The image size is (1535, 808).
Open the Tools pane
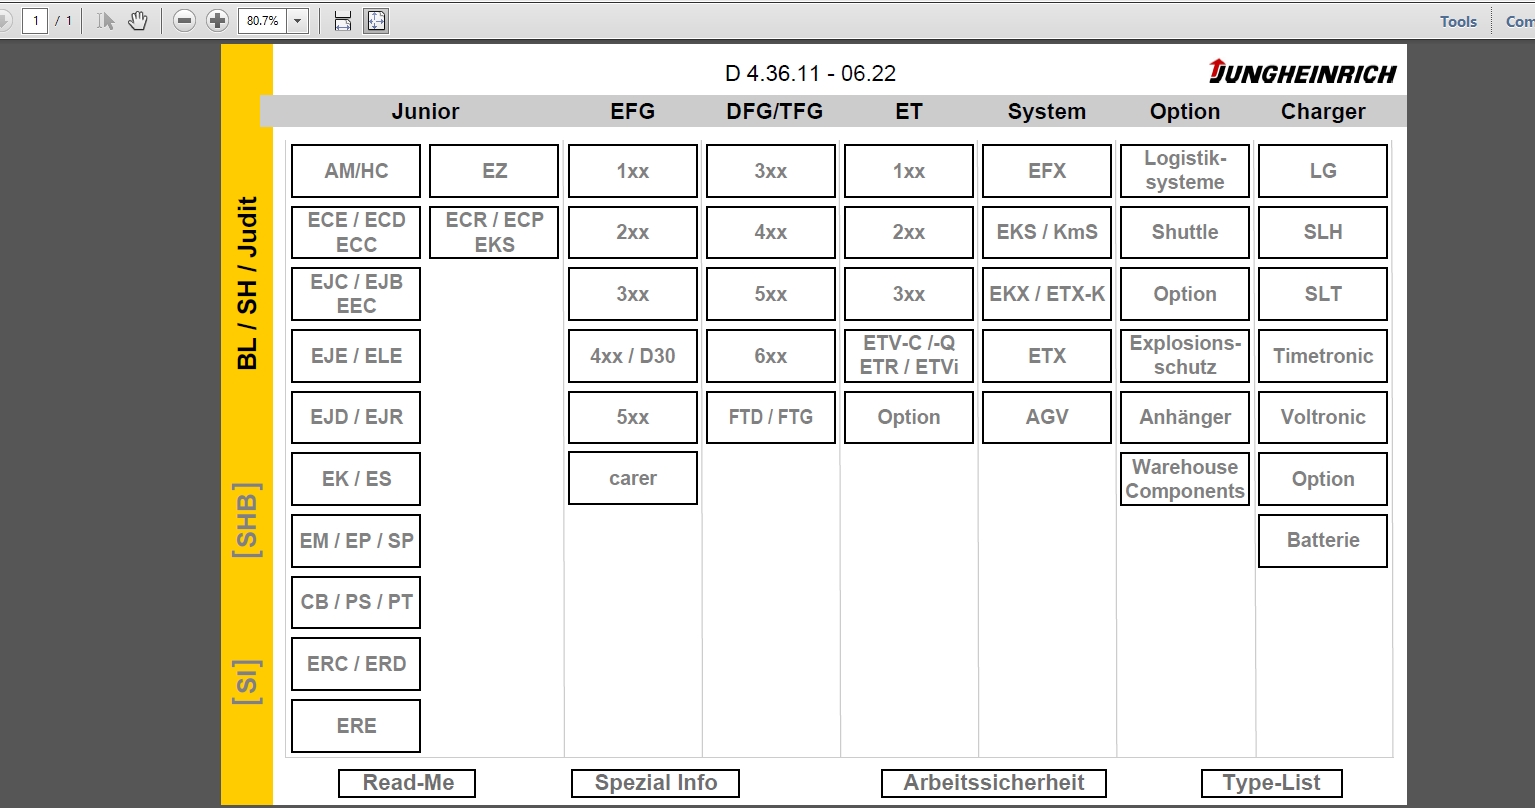pos(1458,21)
